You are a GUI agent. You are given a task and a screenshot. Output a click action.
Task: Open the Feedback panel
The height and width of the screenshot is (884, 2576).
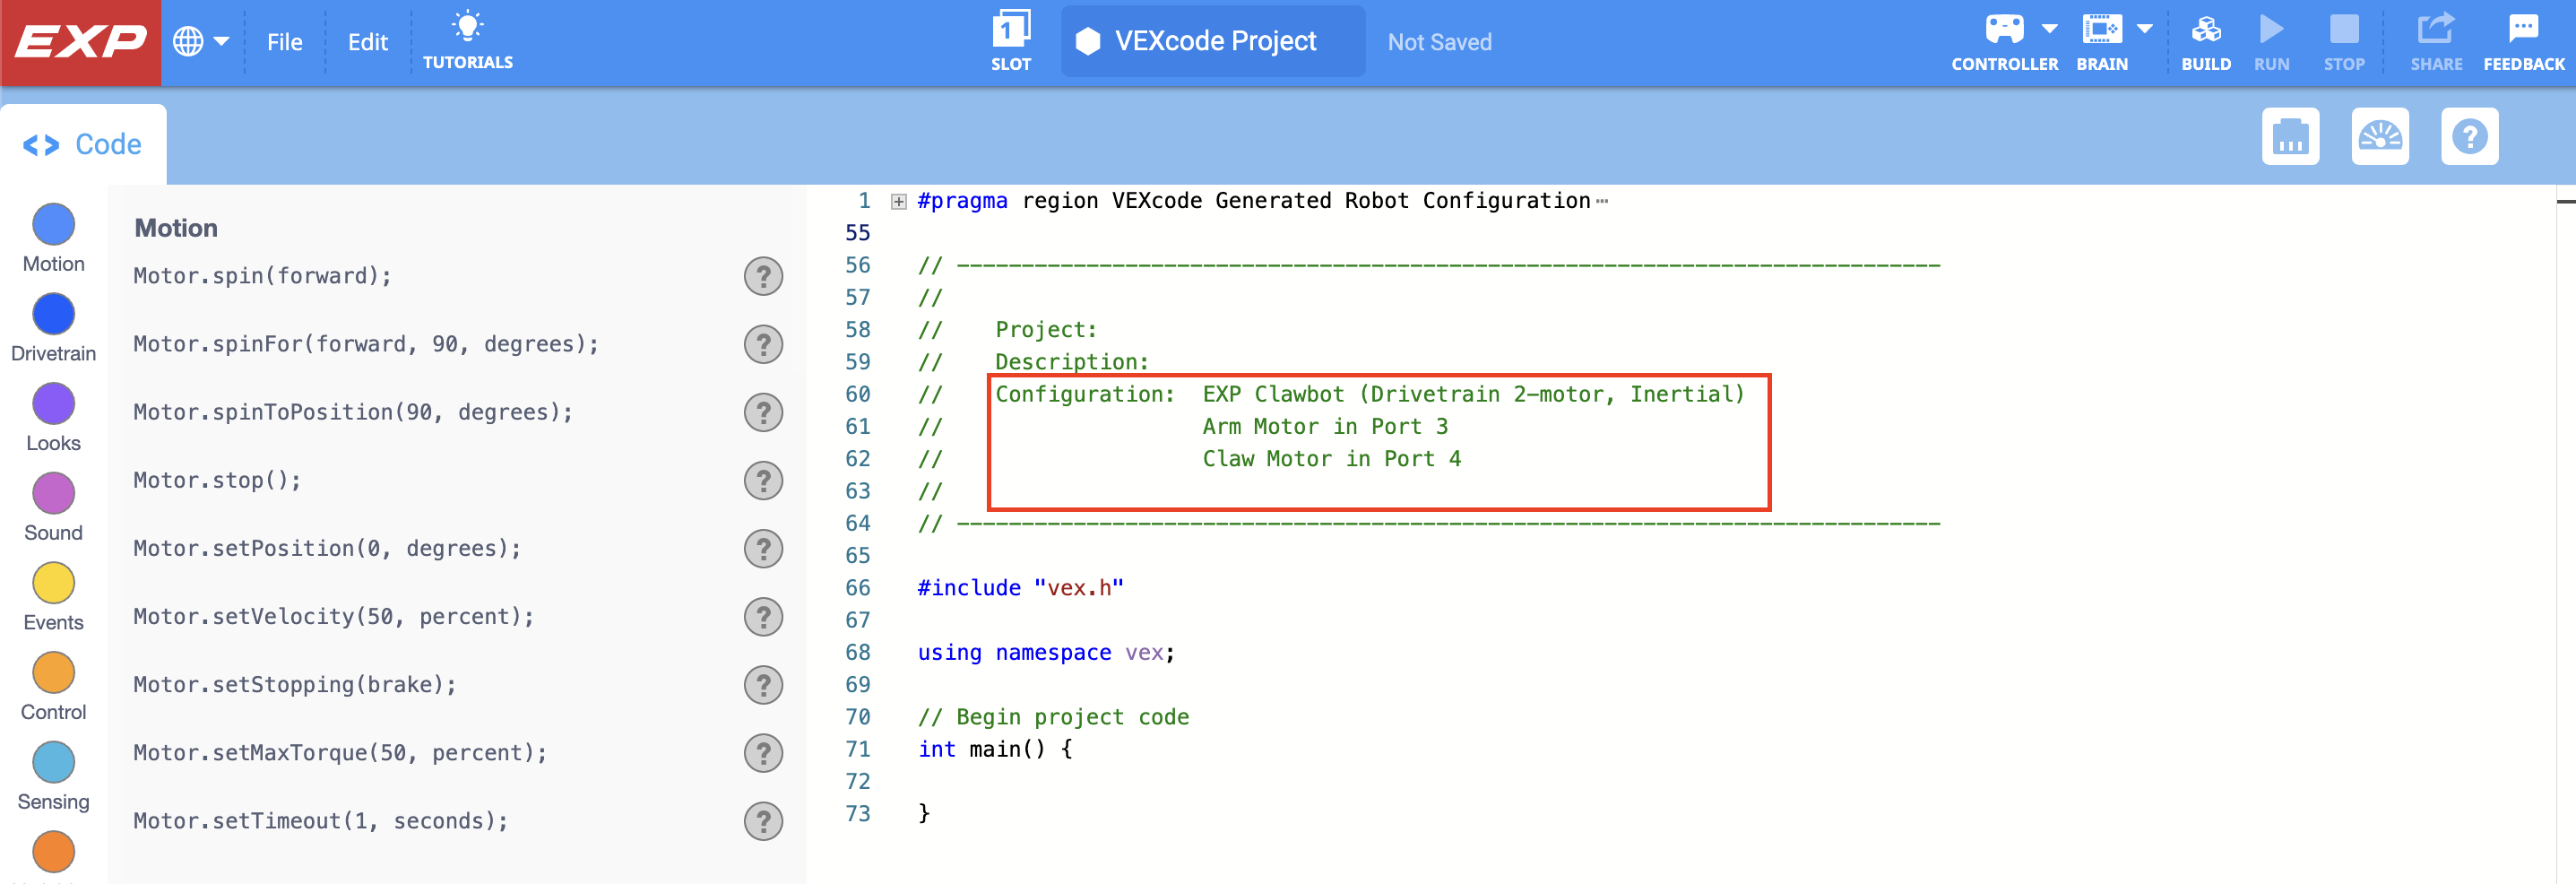tap(2523, 30)
